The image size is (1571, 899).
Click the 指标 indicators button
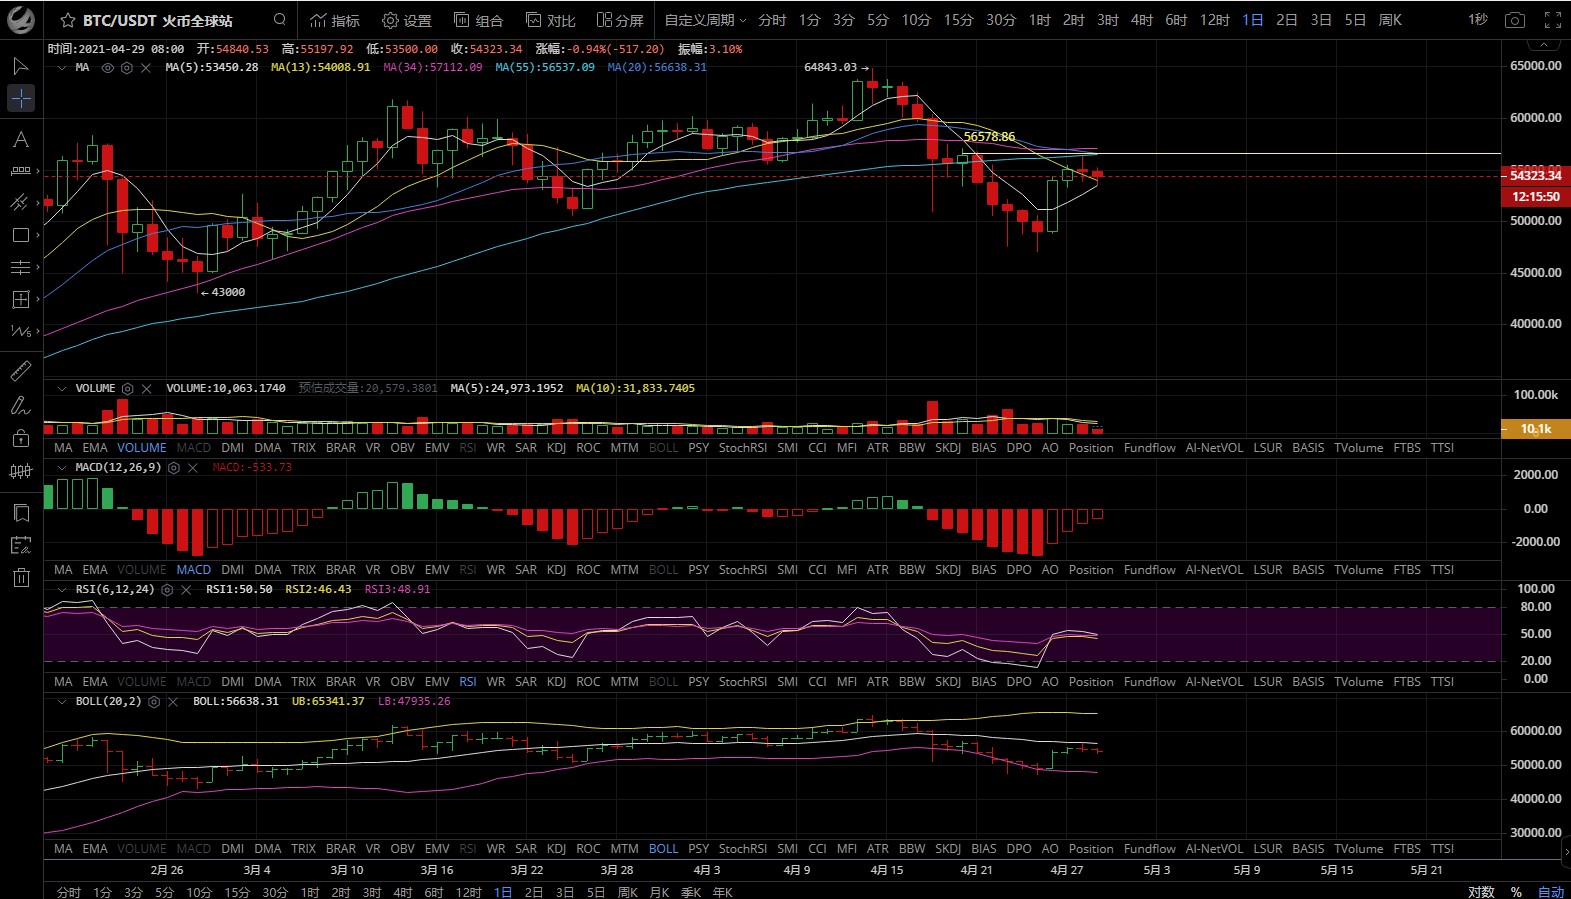point(335,20)
